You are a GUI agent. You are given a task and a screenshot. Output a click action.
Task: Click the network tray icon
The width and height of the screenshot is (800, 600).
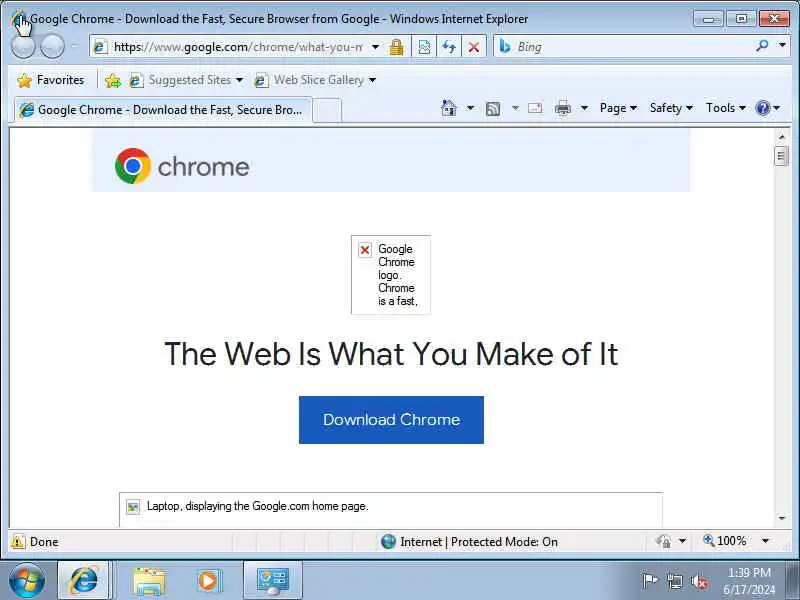(x=674, y=581)
